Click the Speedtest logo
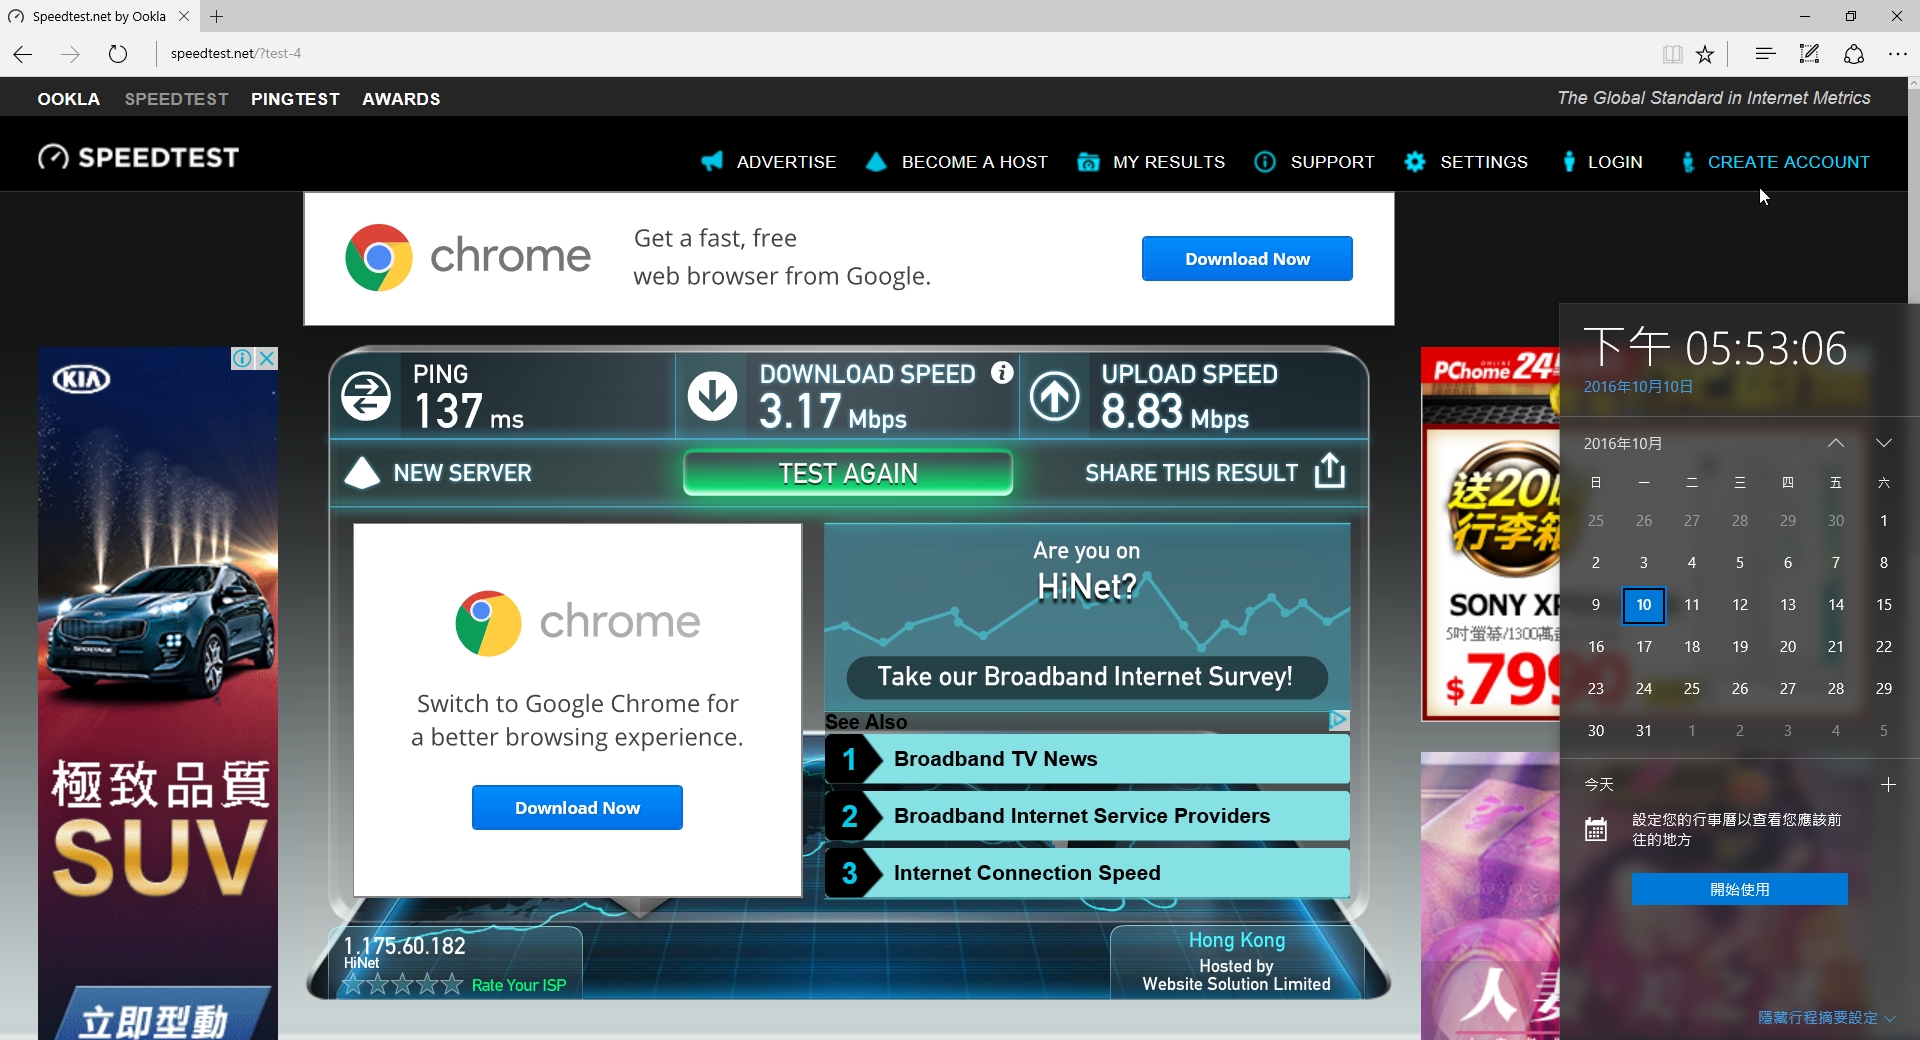 coord(138,157)
